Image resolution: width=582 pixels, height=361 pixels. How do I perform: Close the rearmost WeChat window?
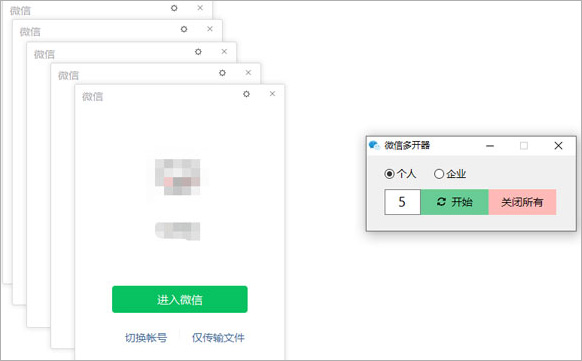pyautogui.click(x=200, y=7)
